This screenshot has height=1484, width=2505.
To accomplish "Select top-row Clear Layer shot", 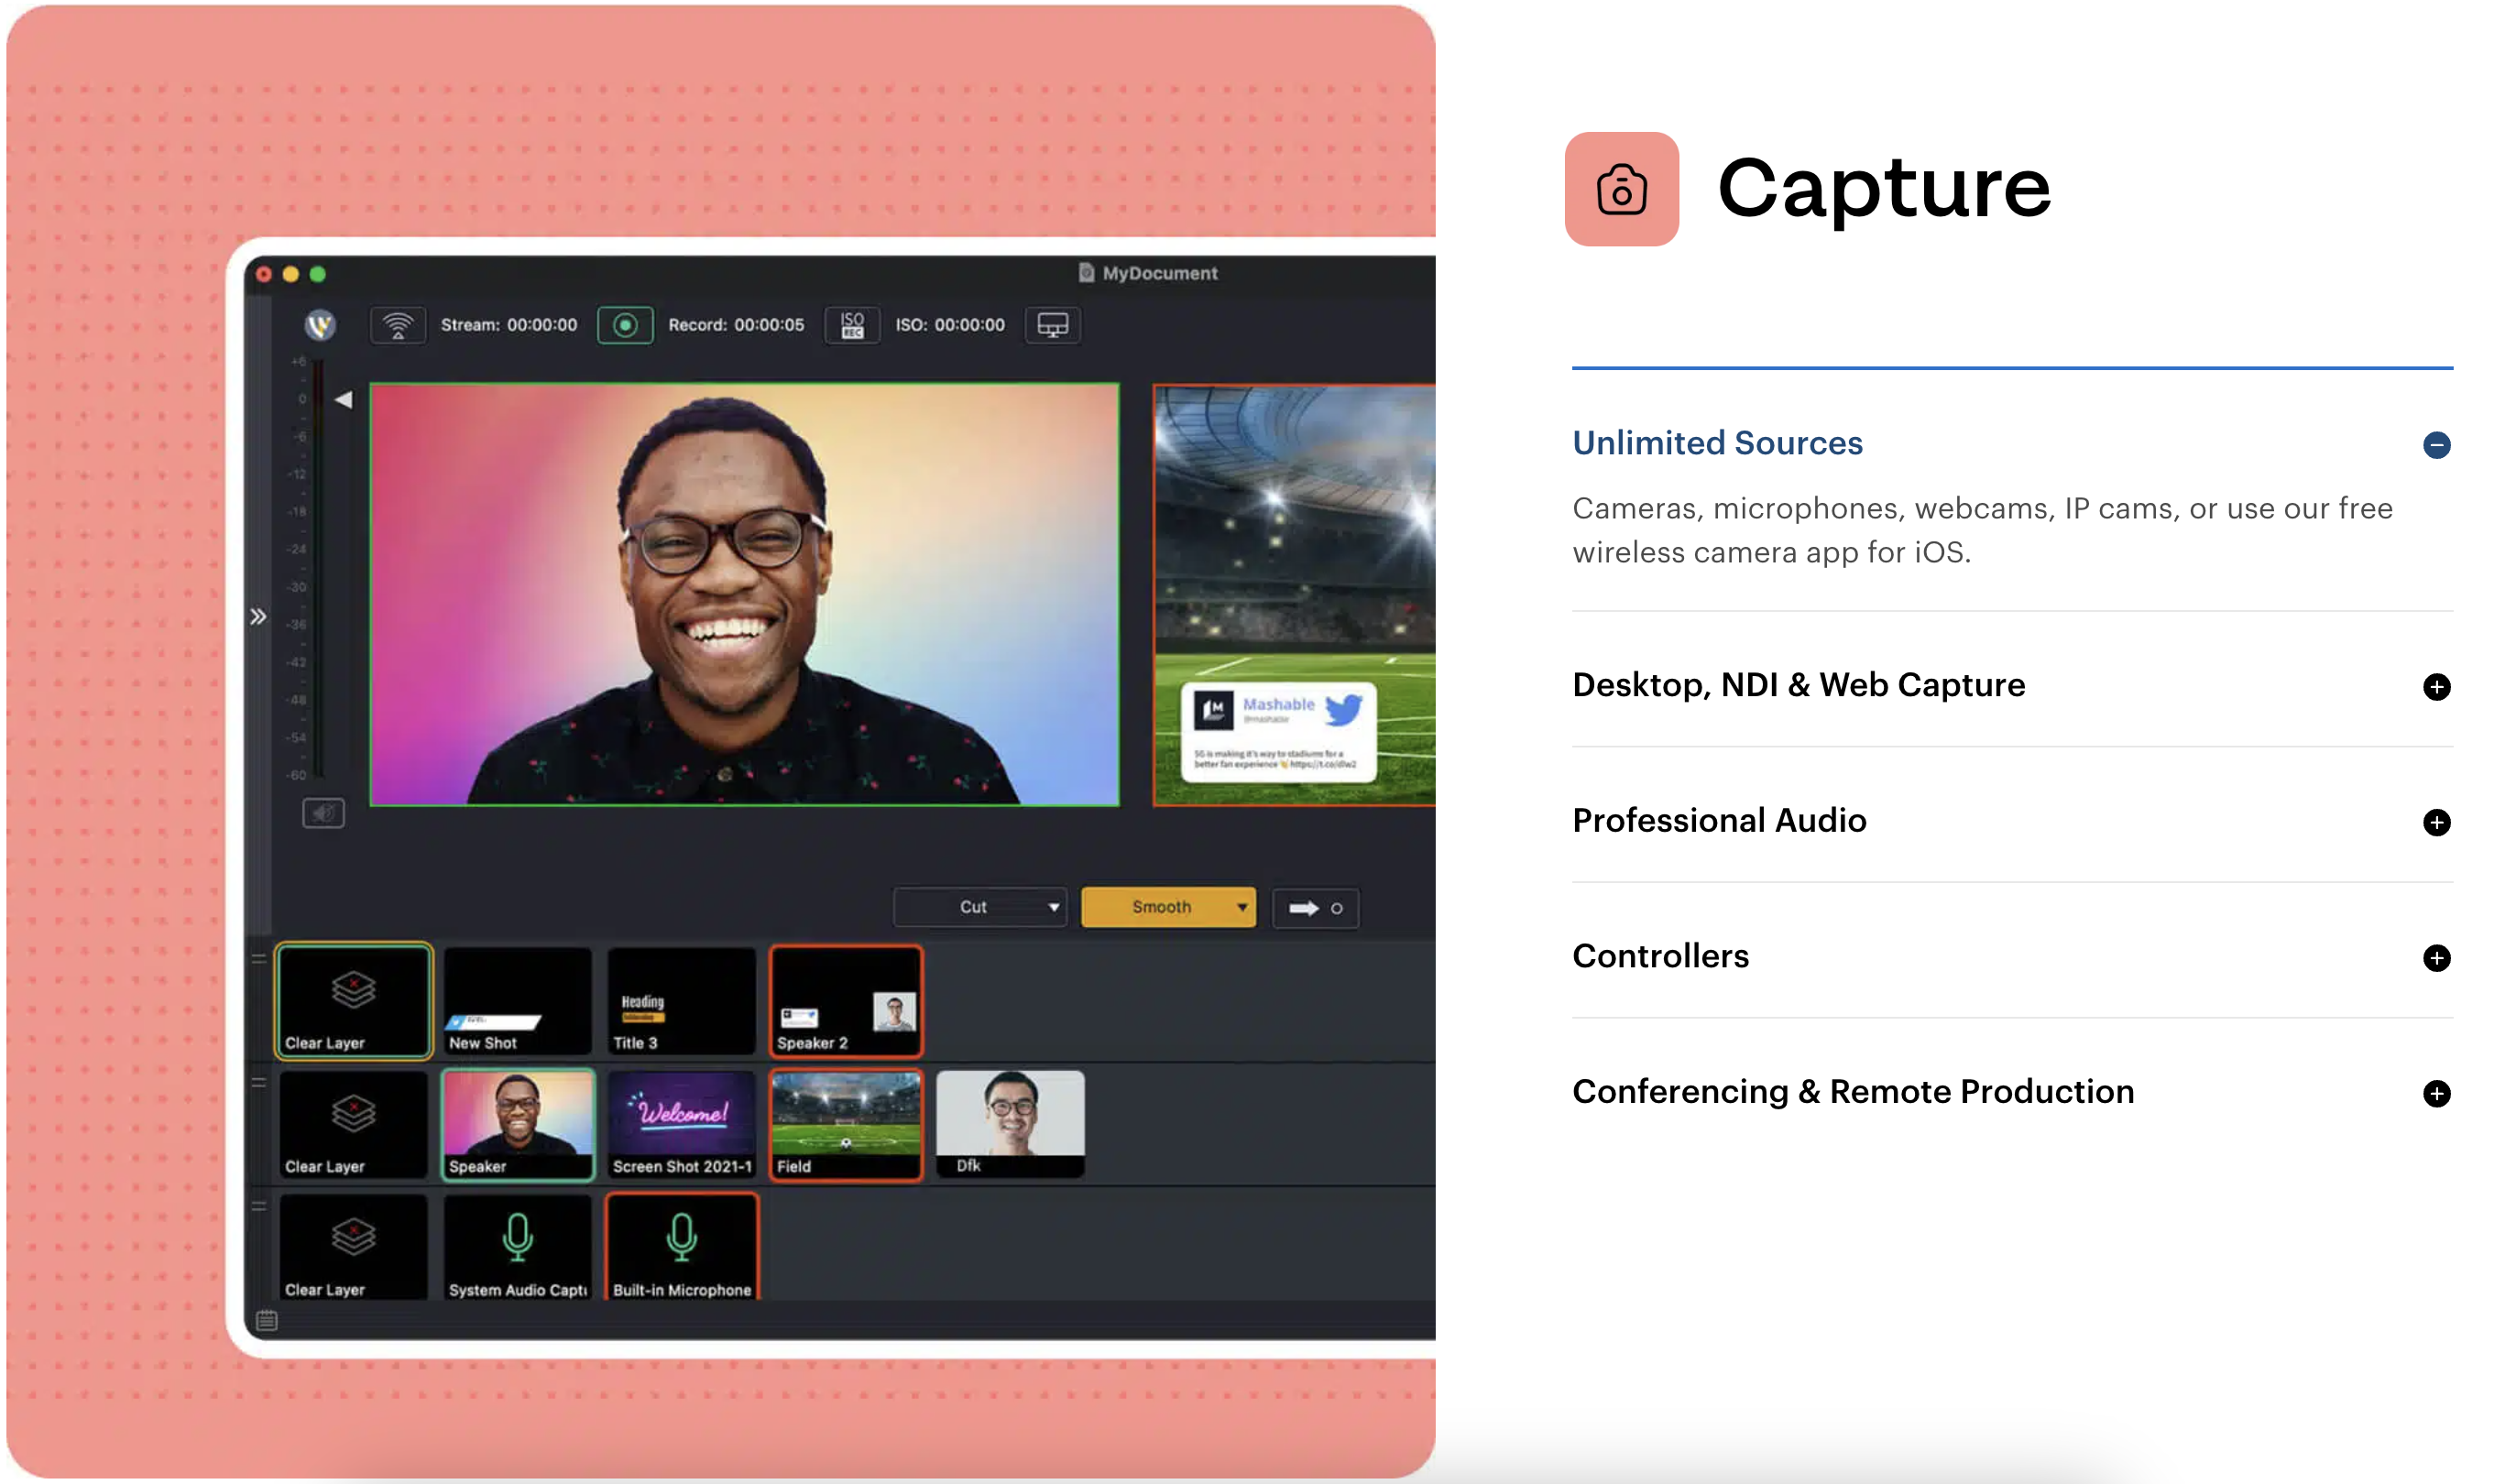I will point(354,1000).
